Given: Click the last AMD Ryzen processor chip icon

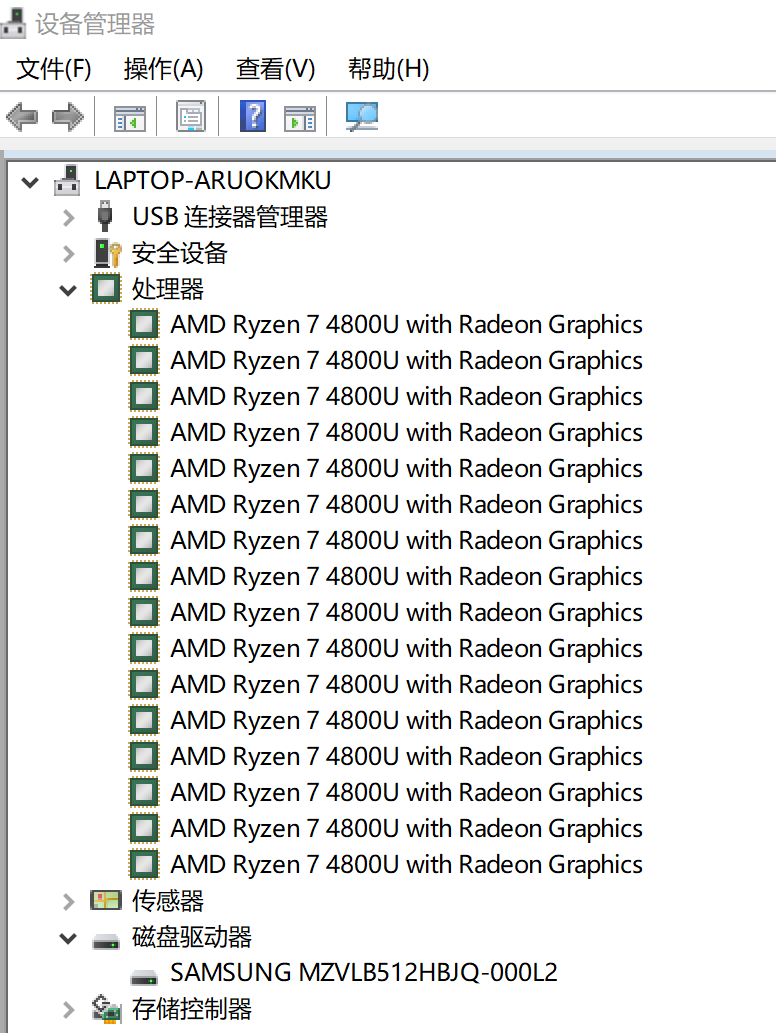Looking at the screenshot, I should tap(144, 864).
